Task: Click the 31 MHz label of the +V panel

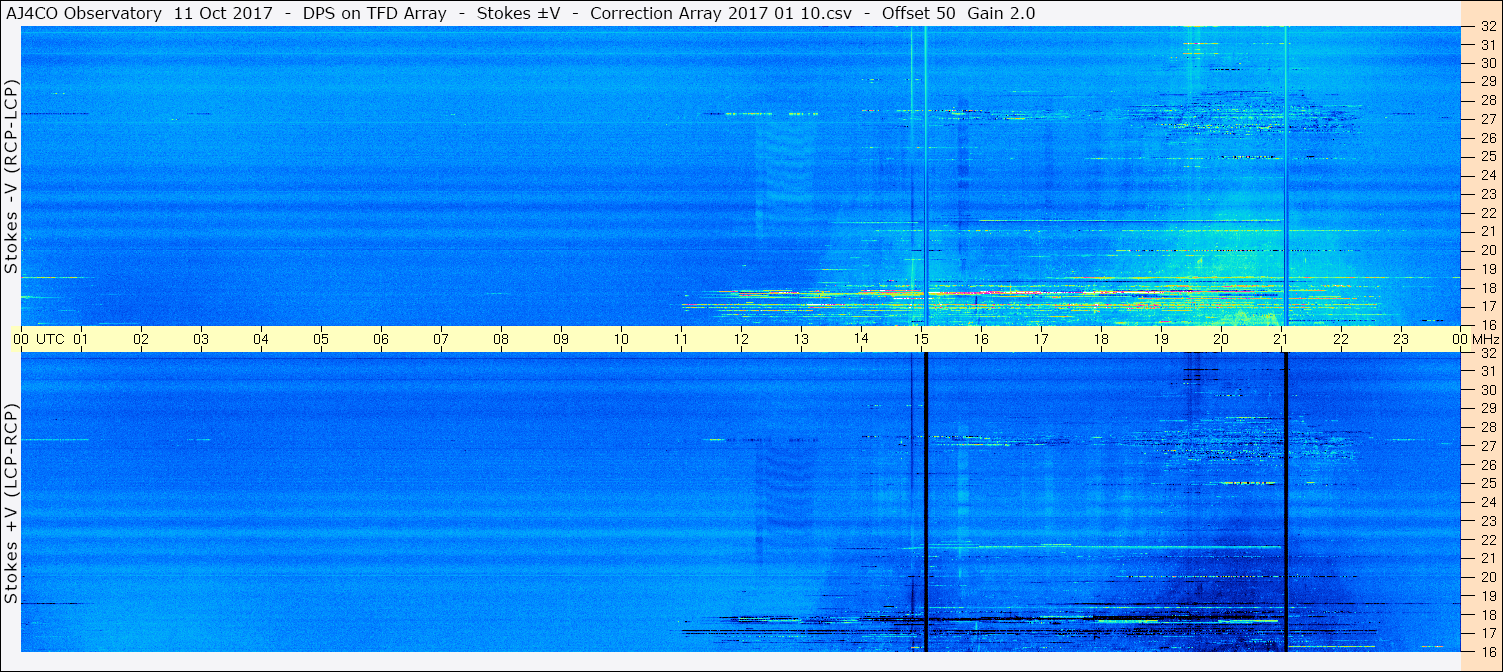Action: pyautogui.click(x=1488, y=371)
